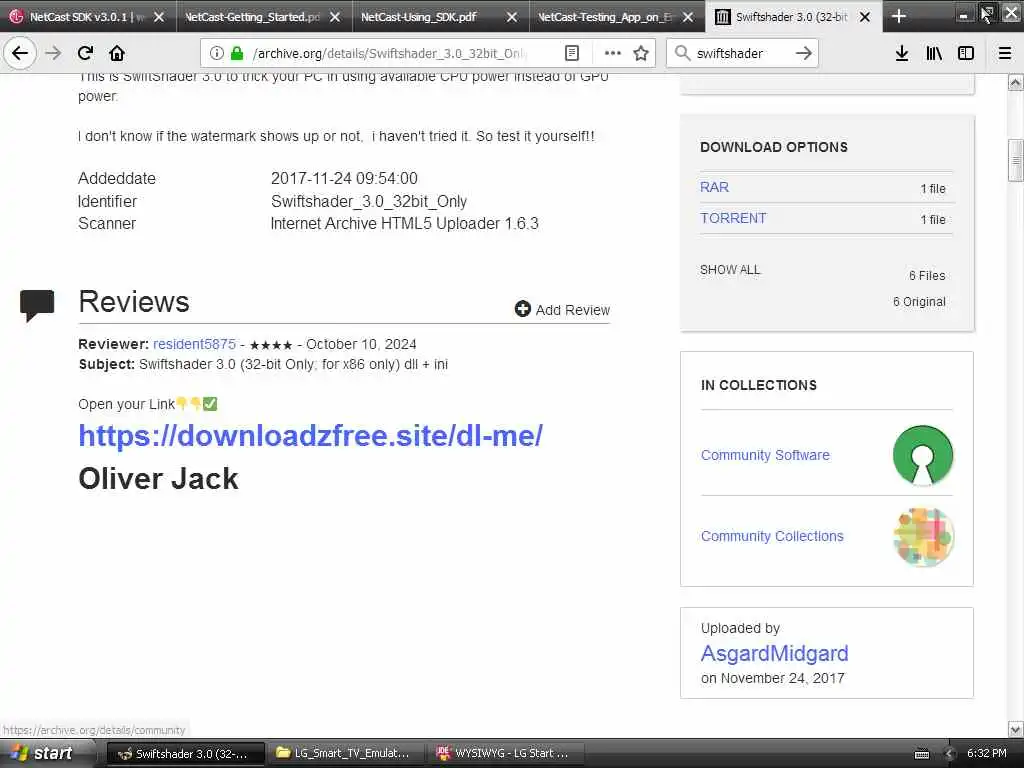Click Identifier value Swiftshader_3.0_32bit_Only
Image resolution: width=1024 pixels, height=768 pixels.
(369, 201)
